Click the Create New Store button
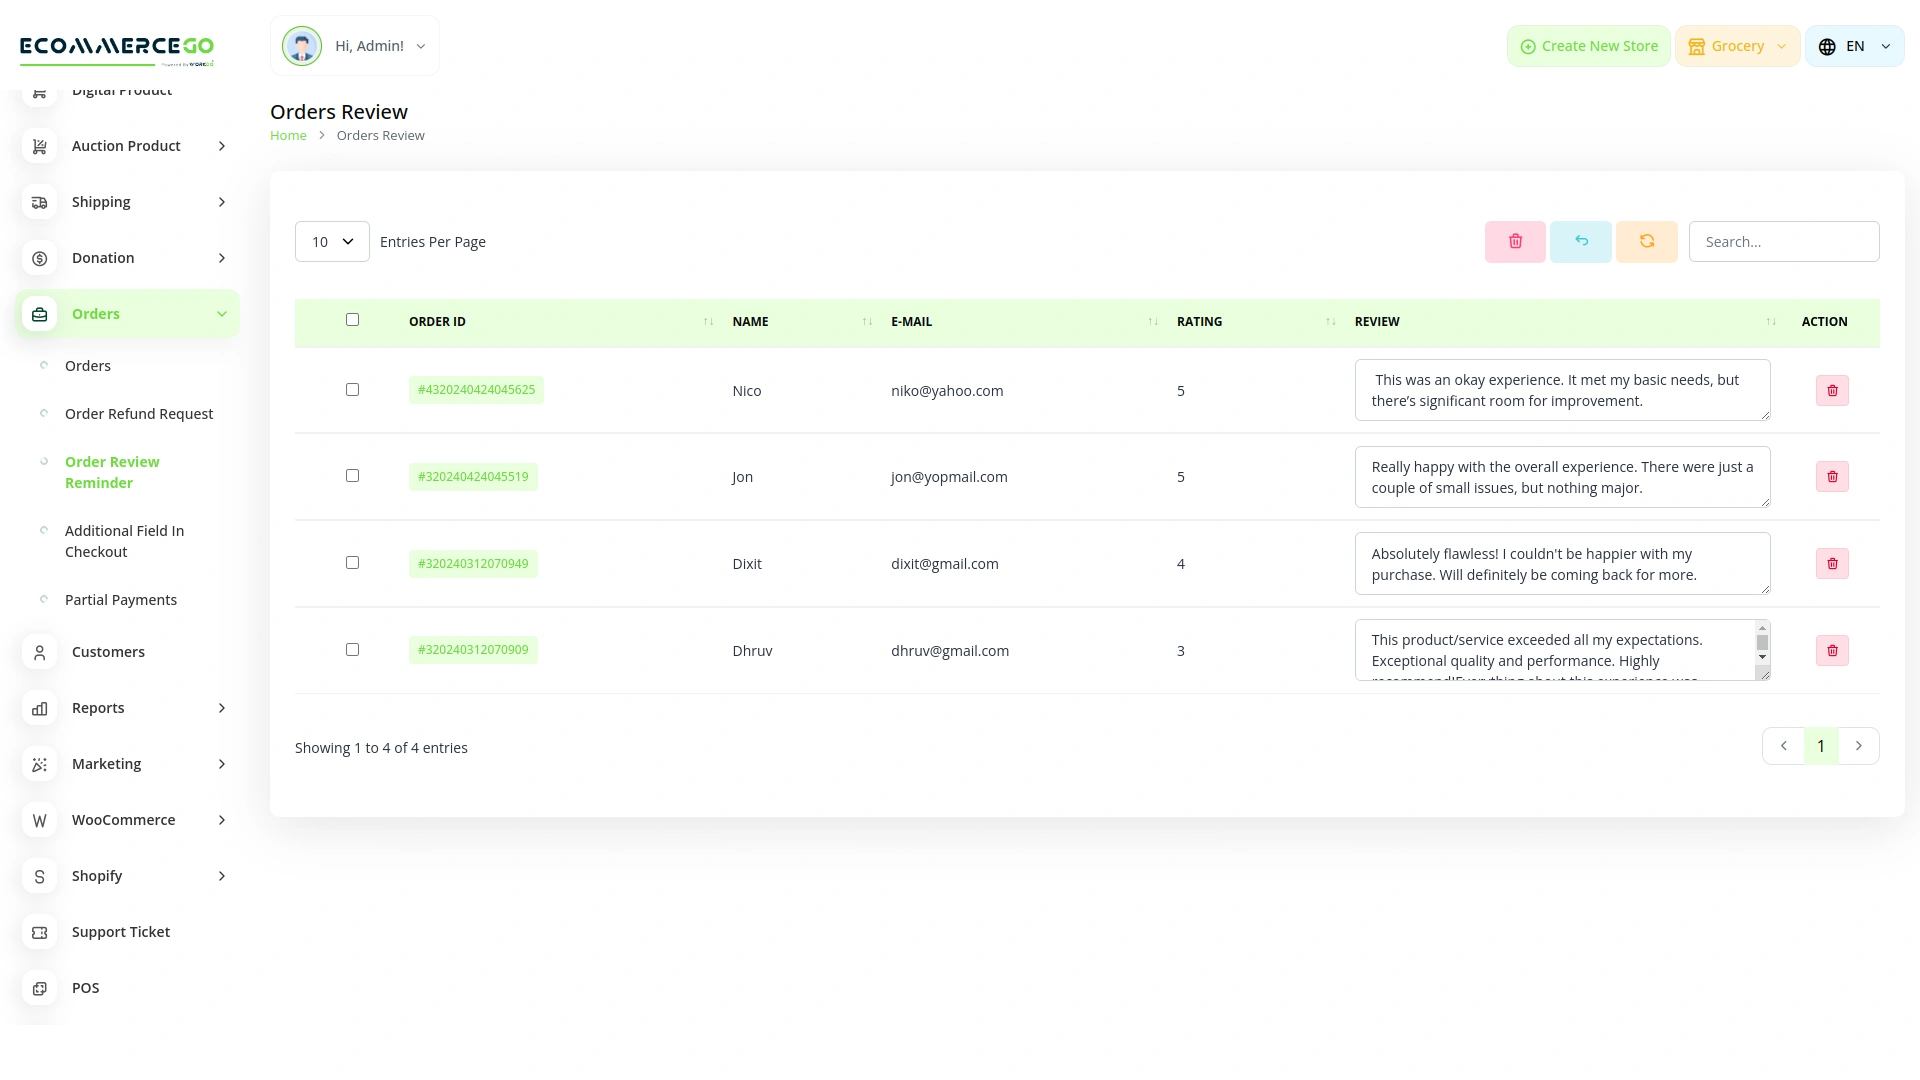Image resolution: width=1920 pixels, height=1080 pixels. click(1588, 45)
